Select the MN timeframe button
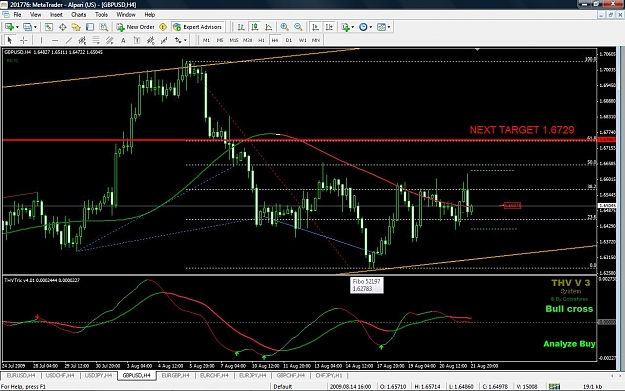625x391 pixels. [316, 40]
